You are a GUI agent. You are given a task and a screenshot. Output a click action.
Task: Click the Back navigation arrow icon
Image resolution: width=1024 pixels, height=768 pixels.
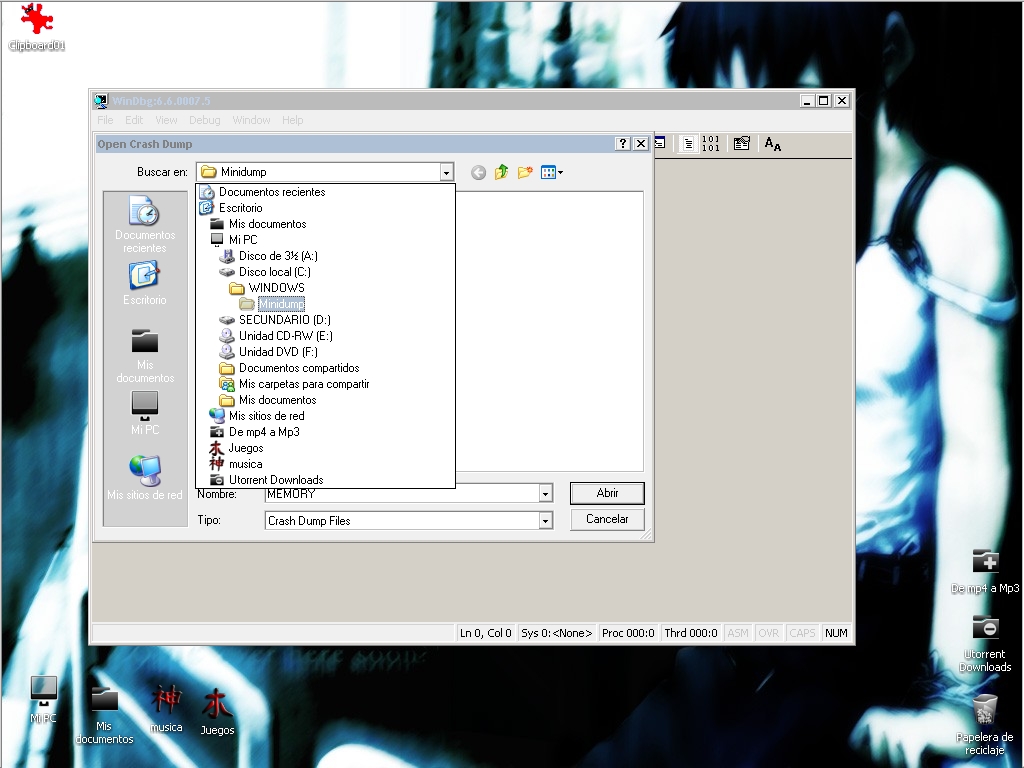[478, 172]
